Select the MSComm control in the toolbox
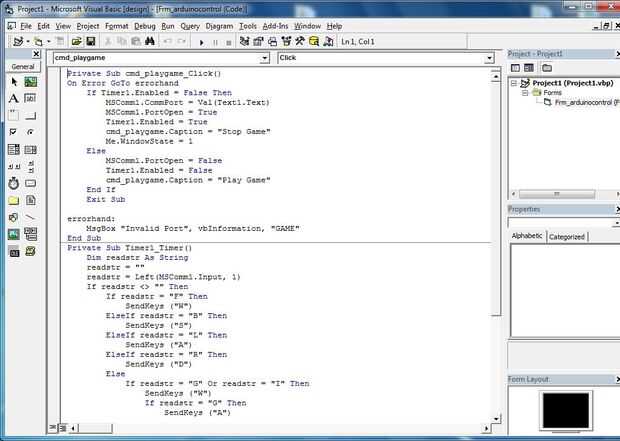Viewport: 620px width, 441px height. click(30, 251)
